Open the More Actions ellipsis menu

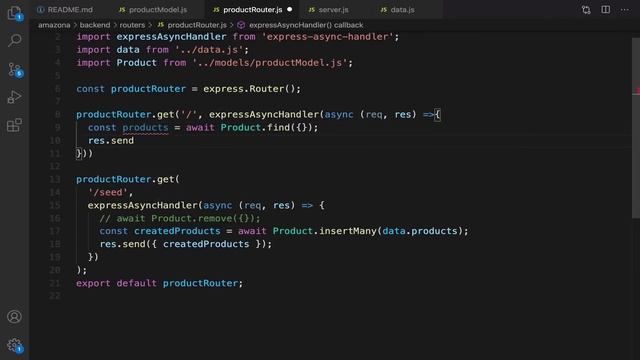tap(624, 9)
